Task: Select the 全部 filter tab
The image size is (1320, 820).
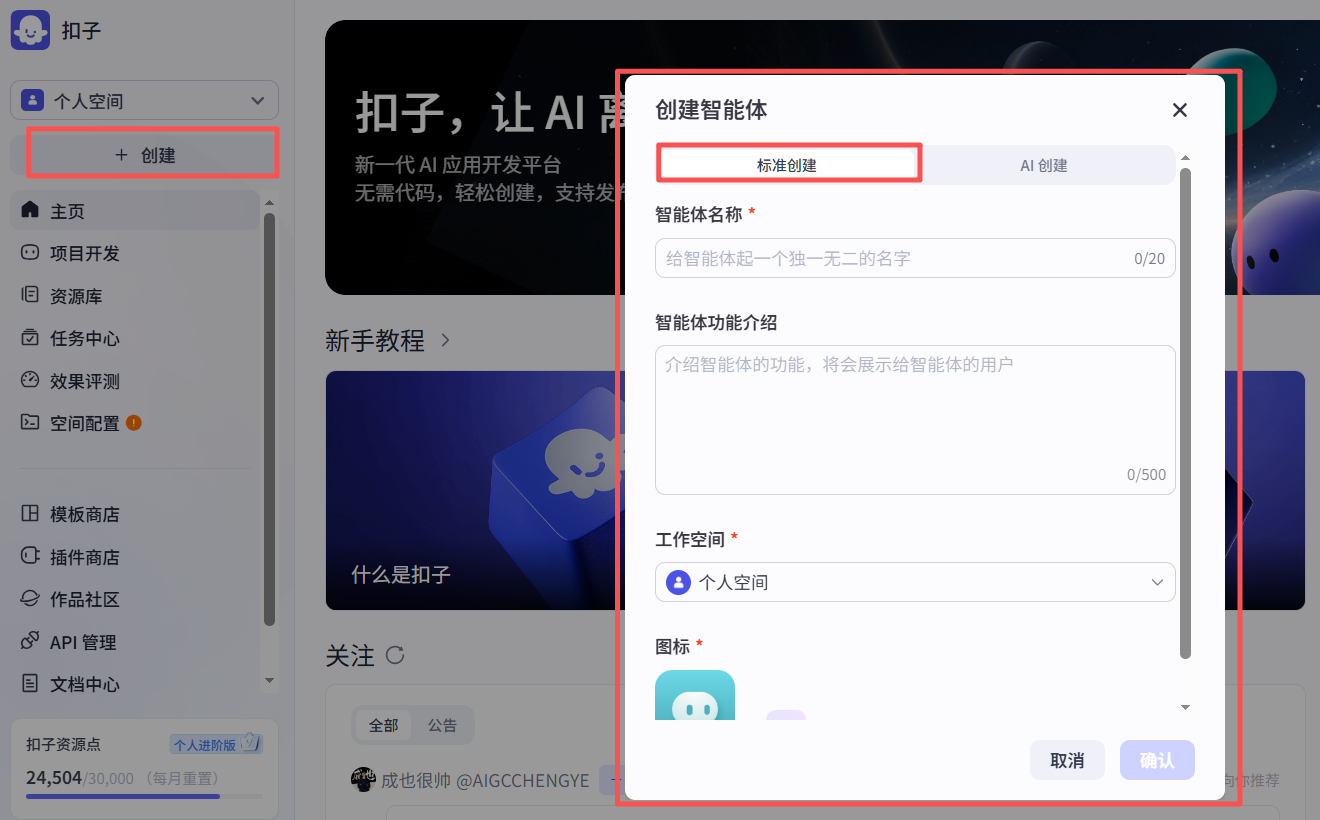Action: [x=383, y=725]
